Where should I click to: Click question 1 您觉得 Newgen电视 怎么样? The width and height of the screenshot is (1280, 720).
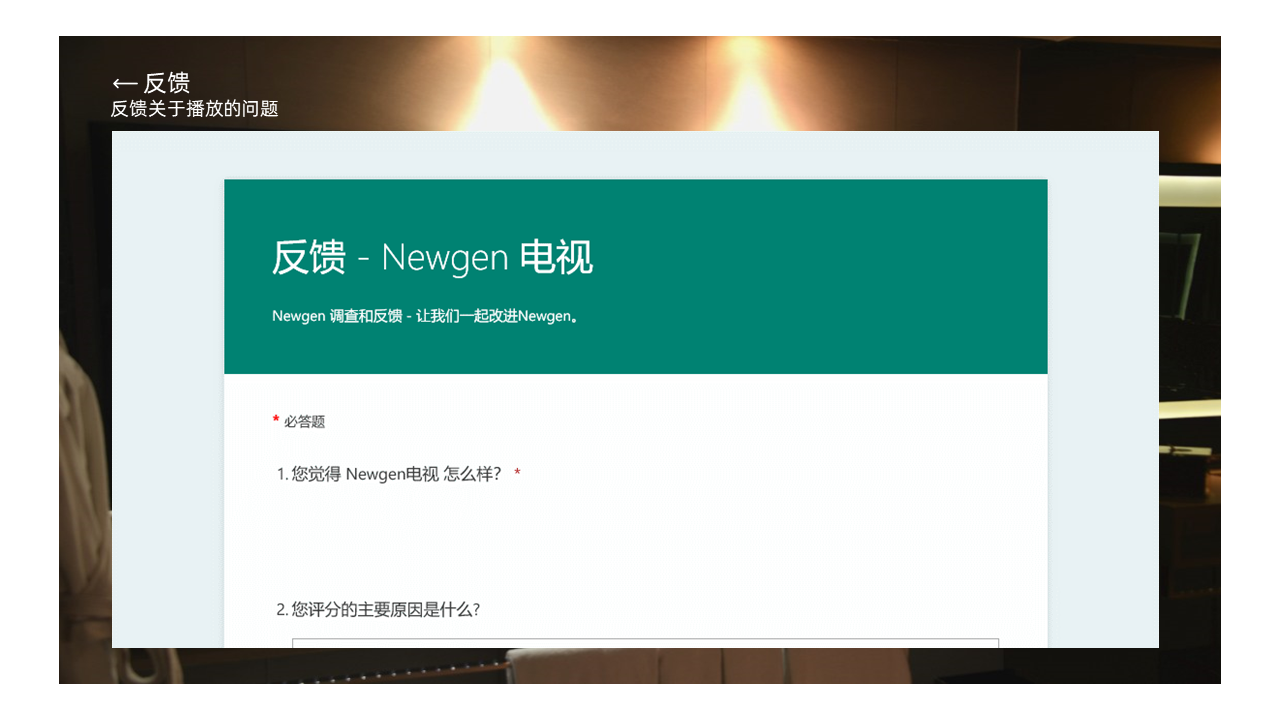coord(398,474)
